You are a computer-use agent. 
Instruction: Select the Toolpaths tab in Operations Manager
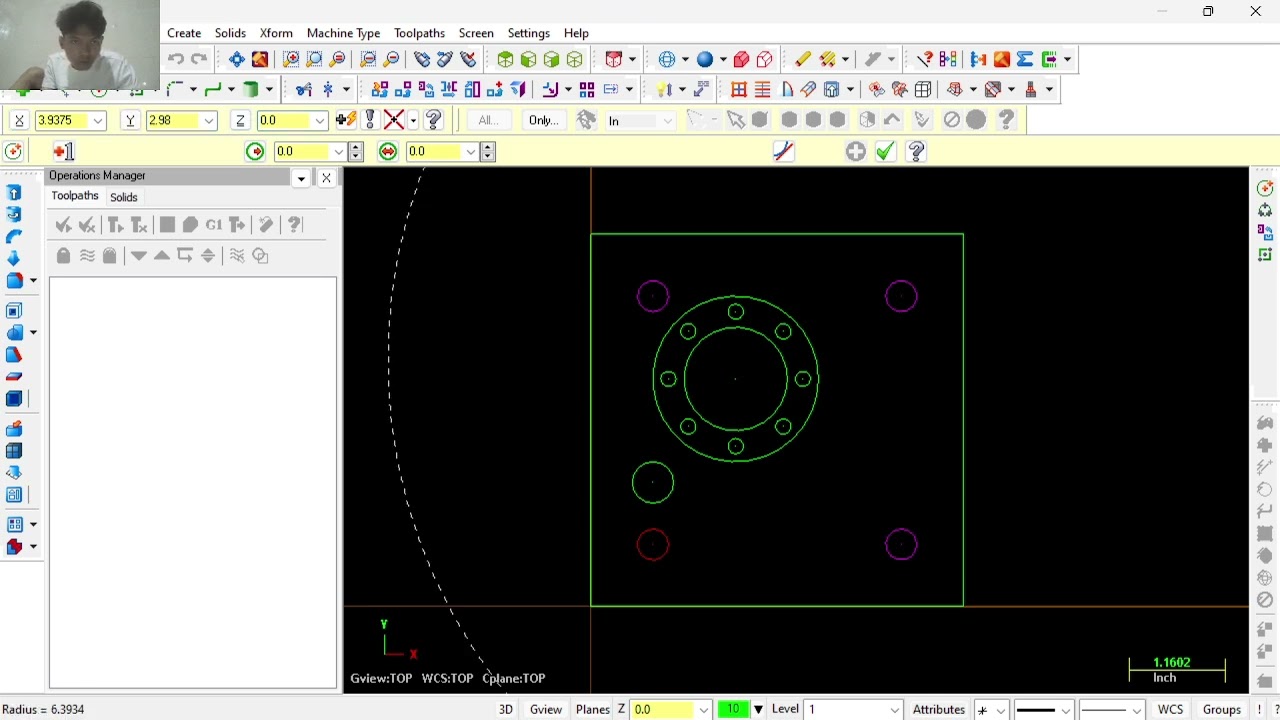point(75,196)
